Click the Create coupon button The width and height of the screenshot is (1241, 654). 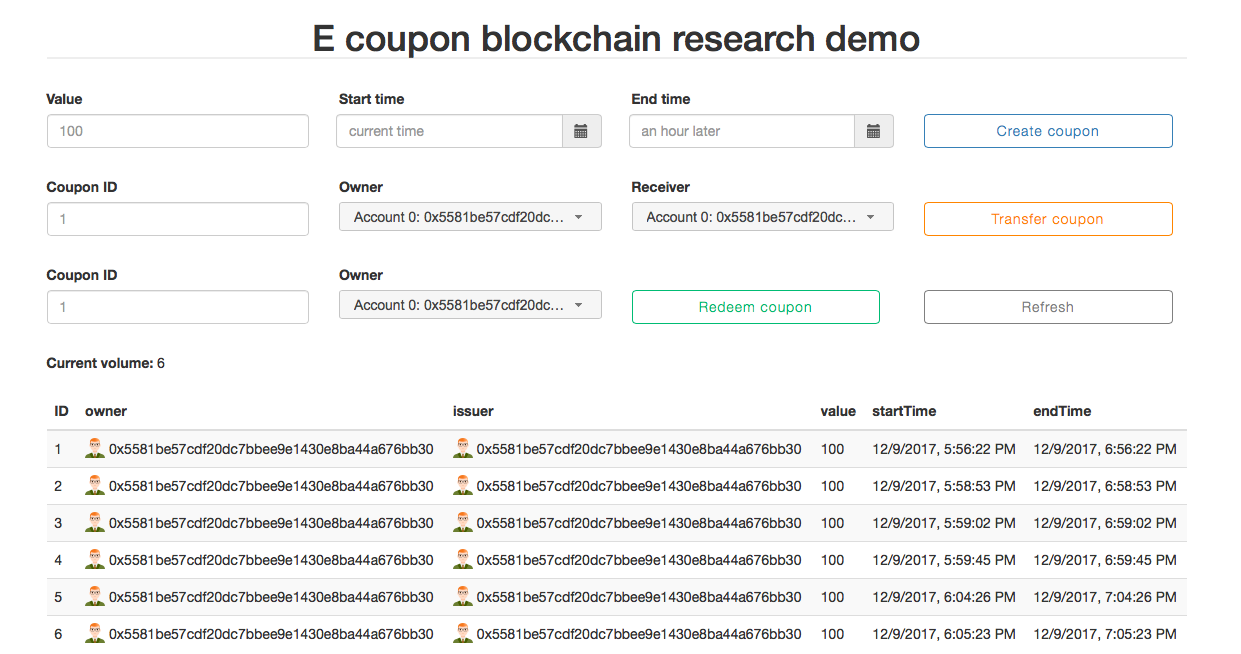click(x=1048, y=131)
